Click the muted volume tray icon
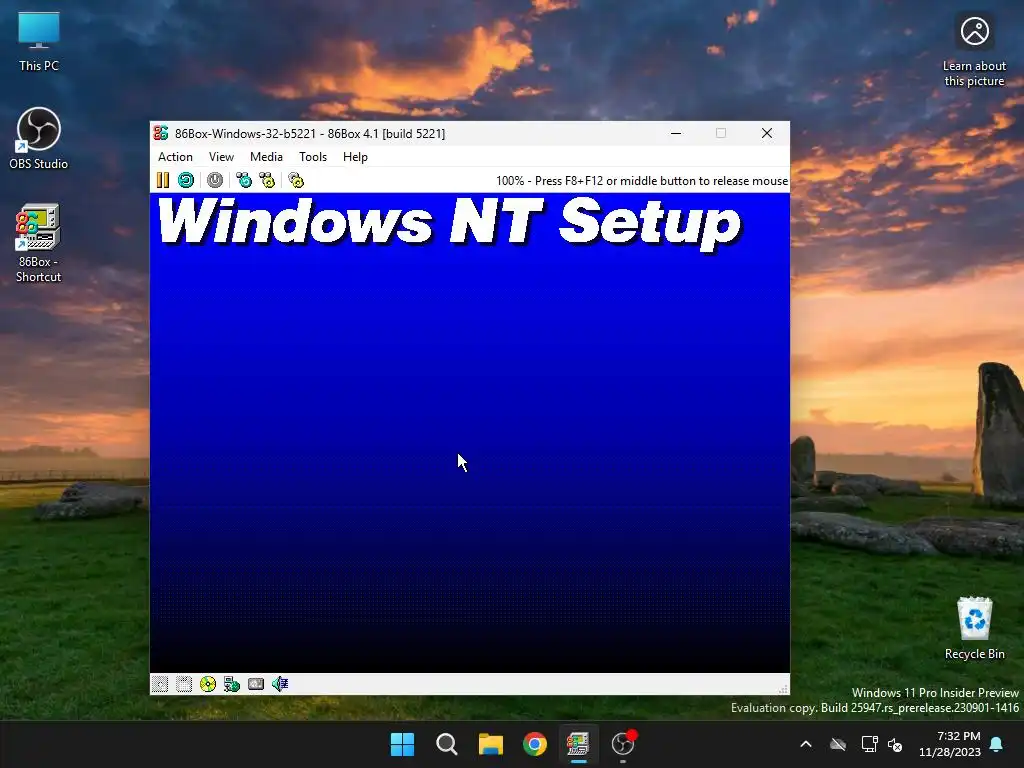1024x768 pixels. (x=895, y=744)
